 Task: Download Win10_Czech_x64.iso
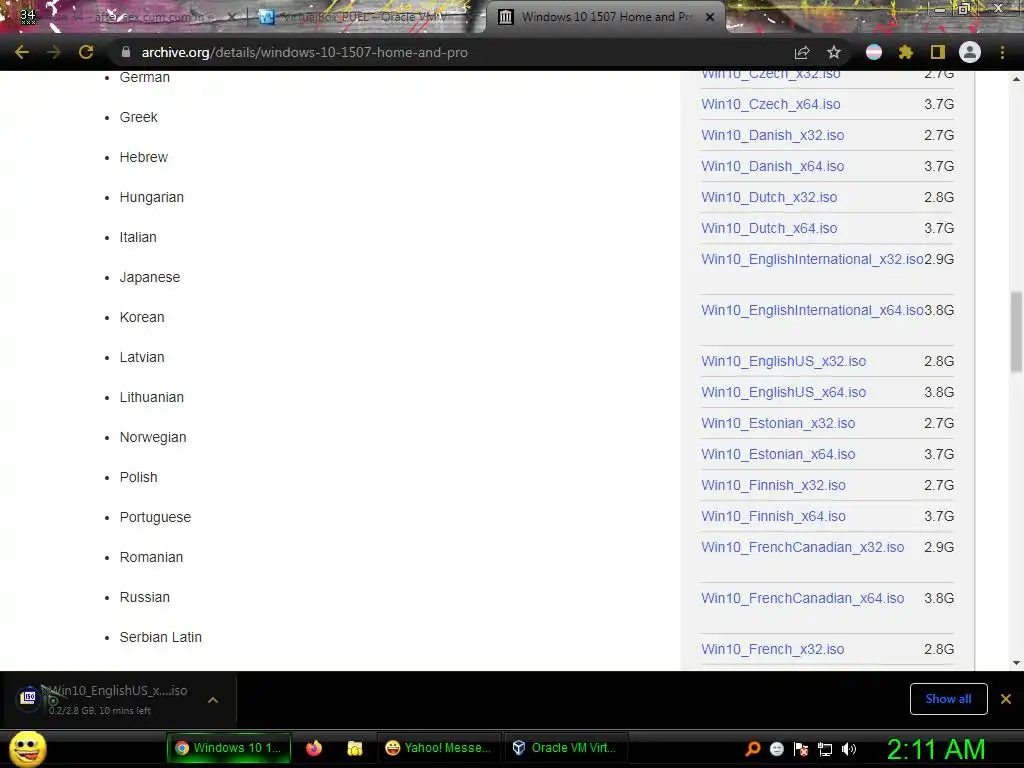click(x=771, y=104)
